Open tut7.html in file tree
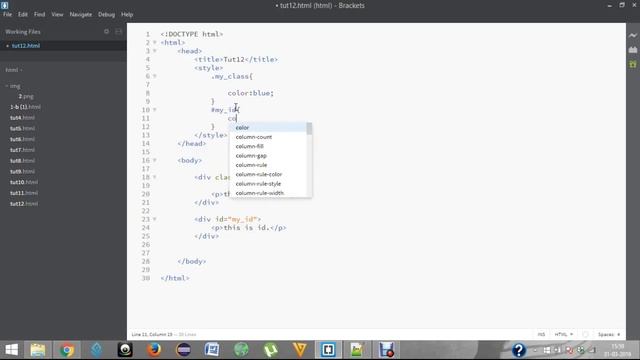This screenshot has height=360, width=640. coord(22,150)
